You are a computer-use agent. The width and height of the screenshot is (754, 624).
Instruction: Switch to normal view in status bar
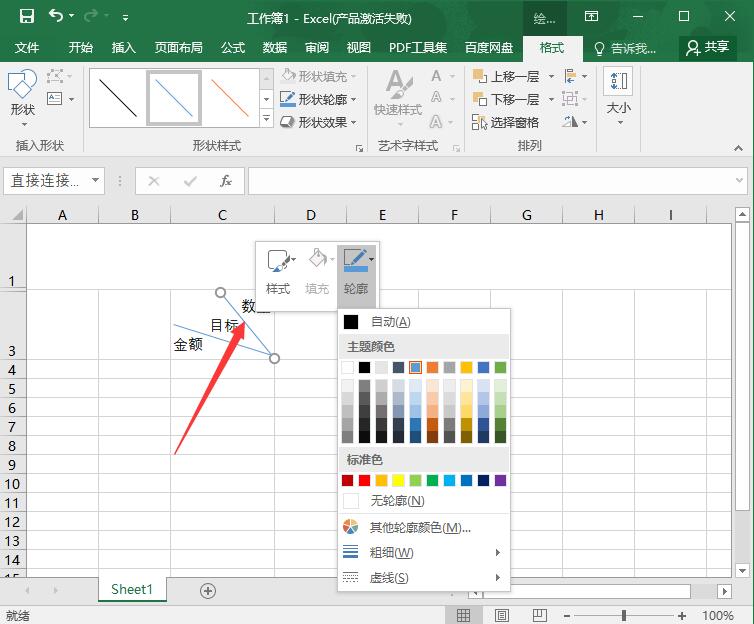464,616
